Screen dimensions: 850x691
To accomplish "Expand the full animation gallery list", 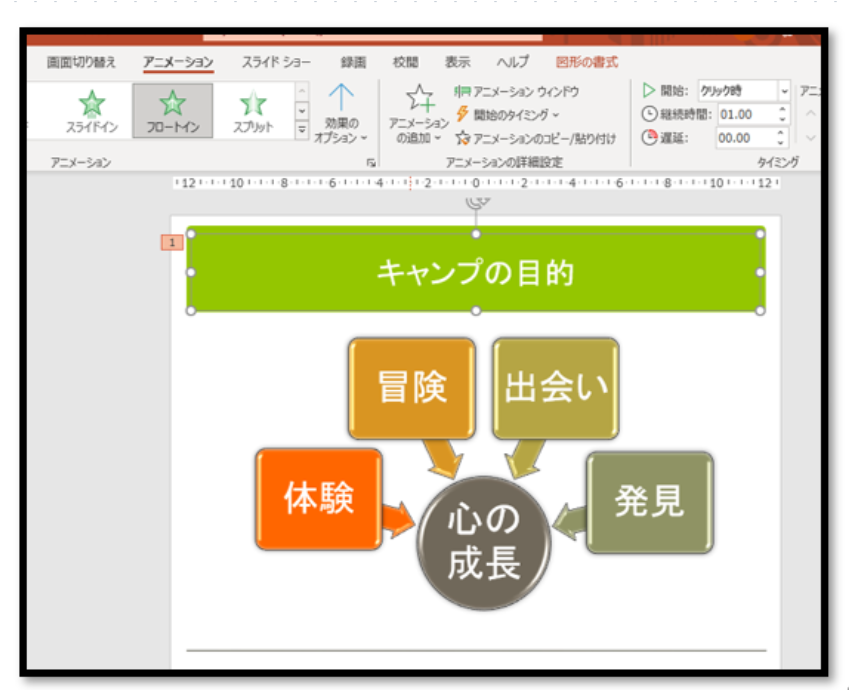I will (301, 130).
